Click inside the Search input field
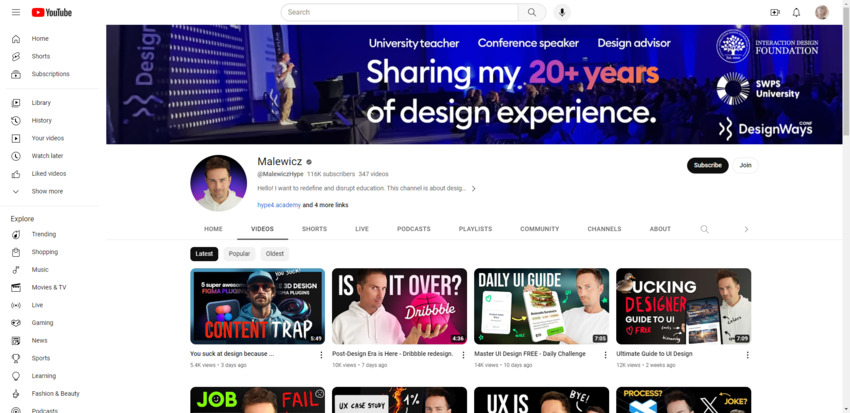 click(400, 12)
